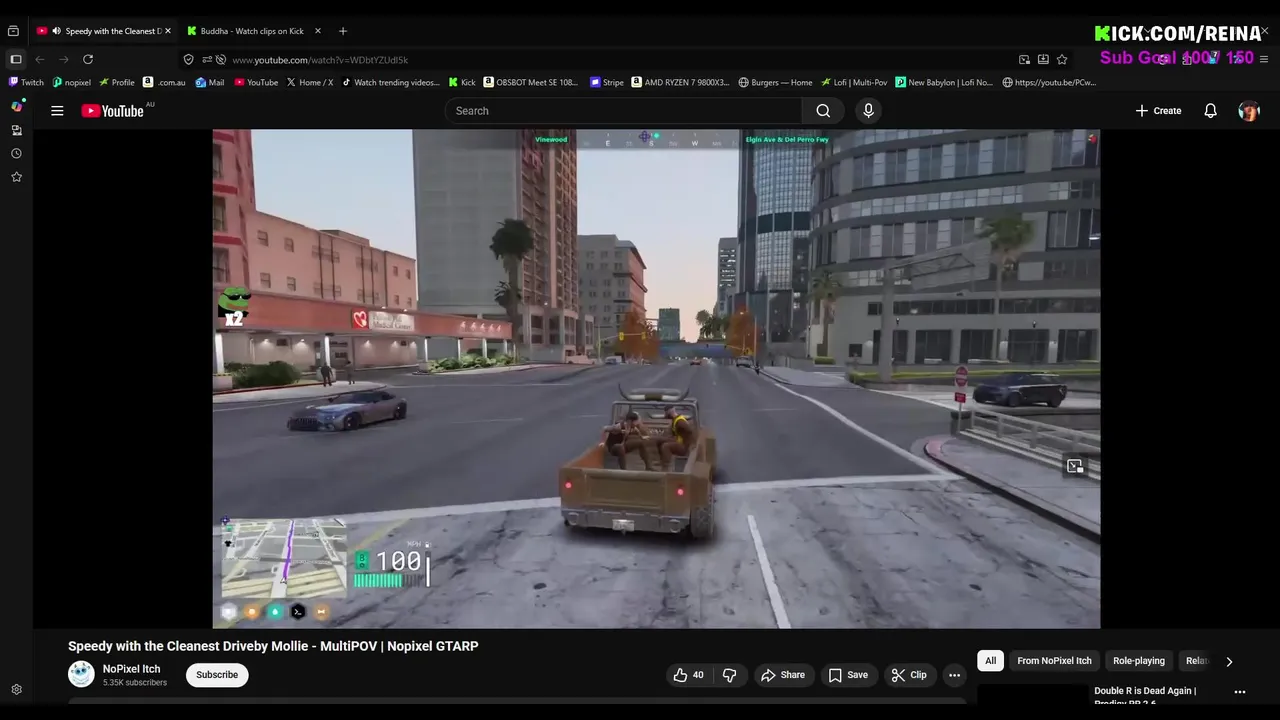Close the Speedy with the Cleanest tab
The height and width of the screenshot is (720, 1280).
pyautogui.click(x=168, y=31)
